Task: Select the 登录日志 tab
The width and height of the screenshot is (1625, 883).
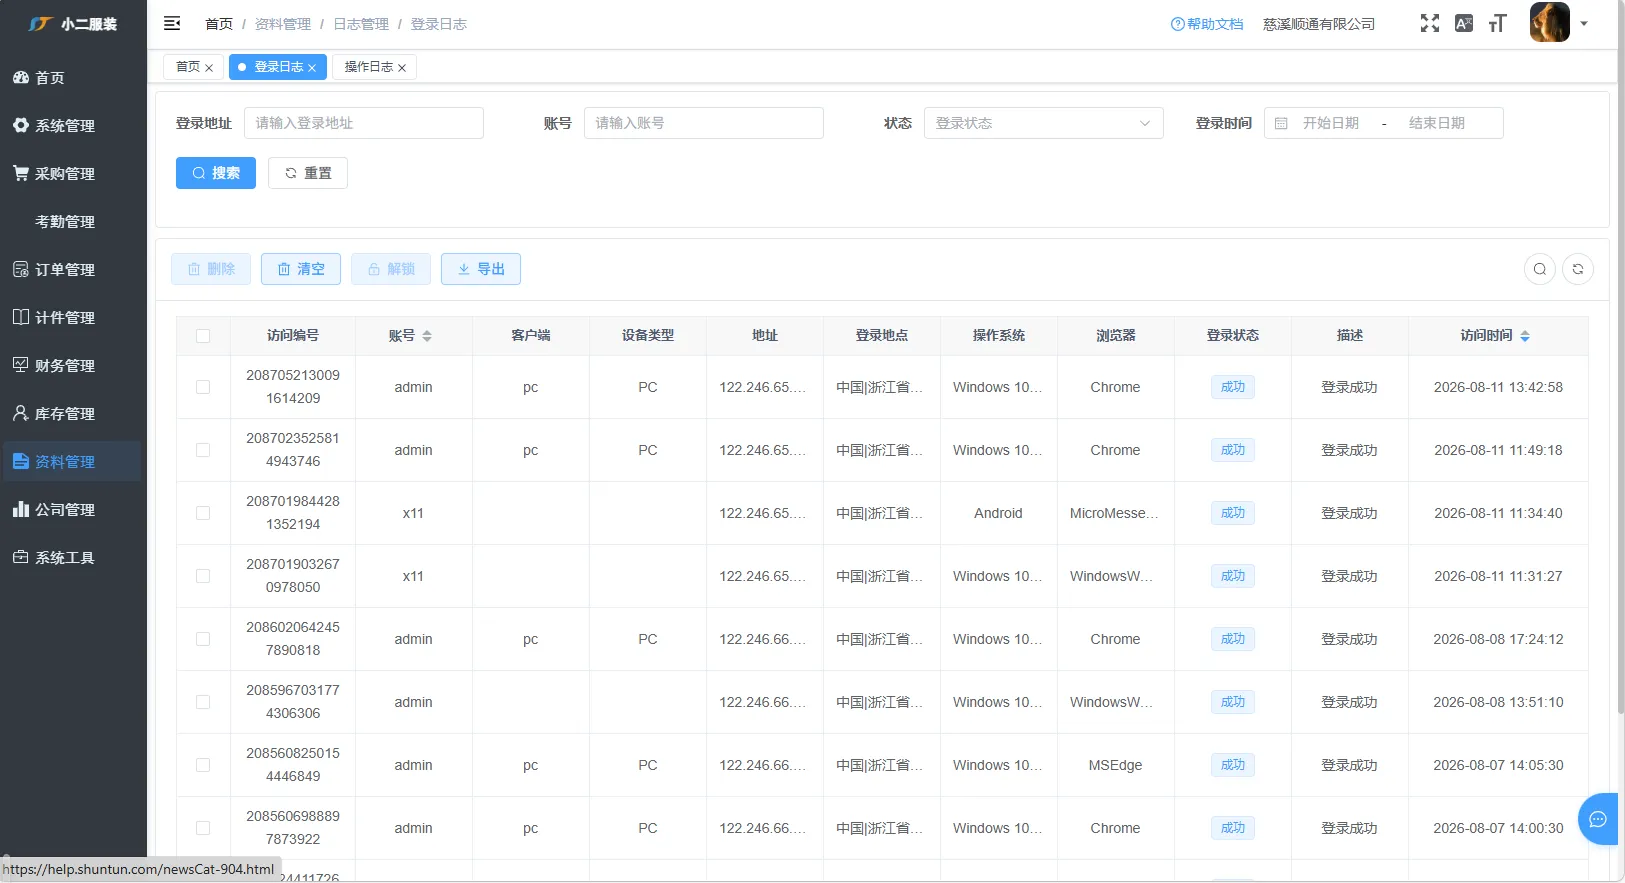Action: pyautogui.click(x=278, y=67)
